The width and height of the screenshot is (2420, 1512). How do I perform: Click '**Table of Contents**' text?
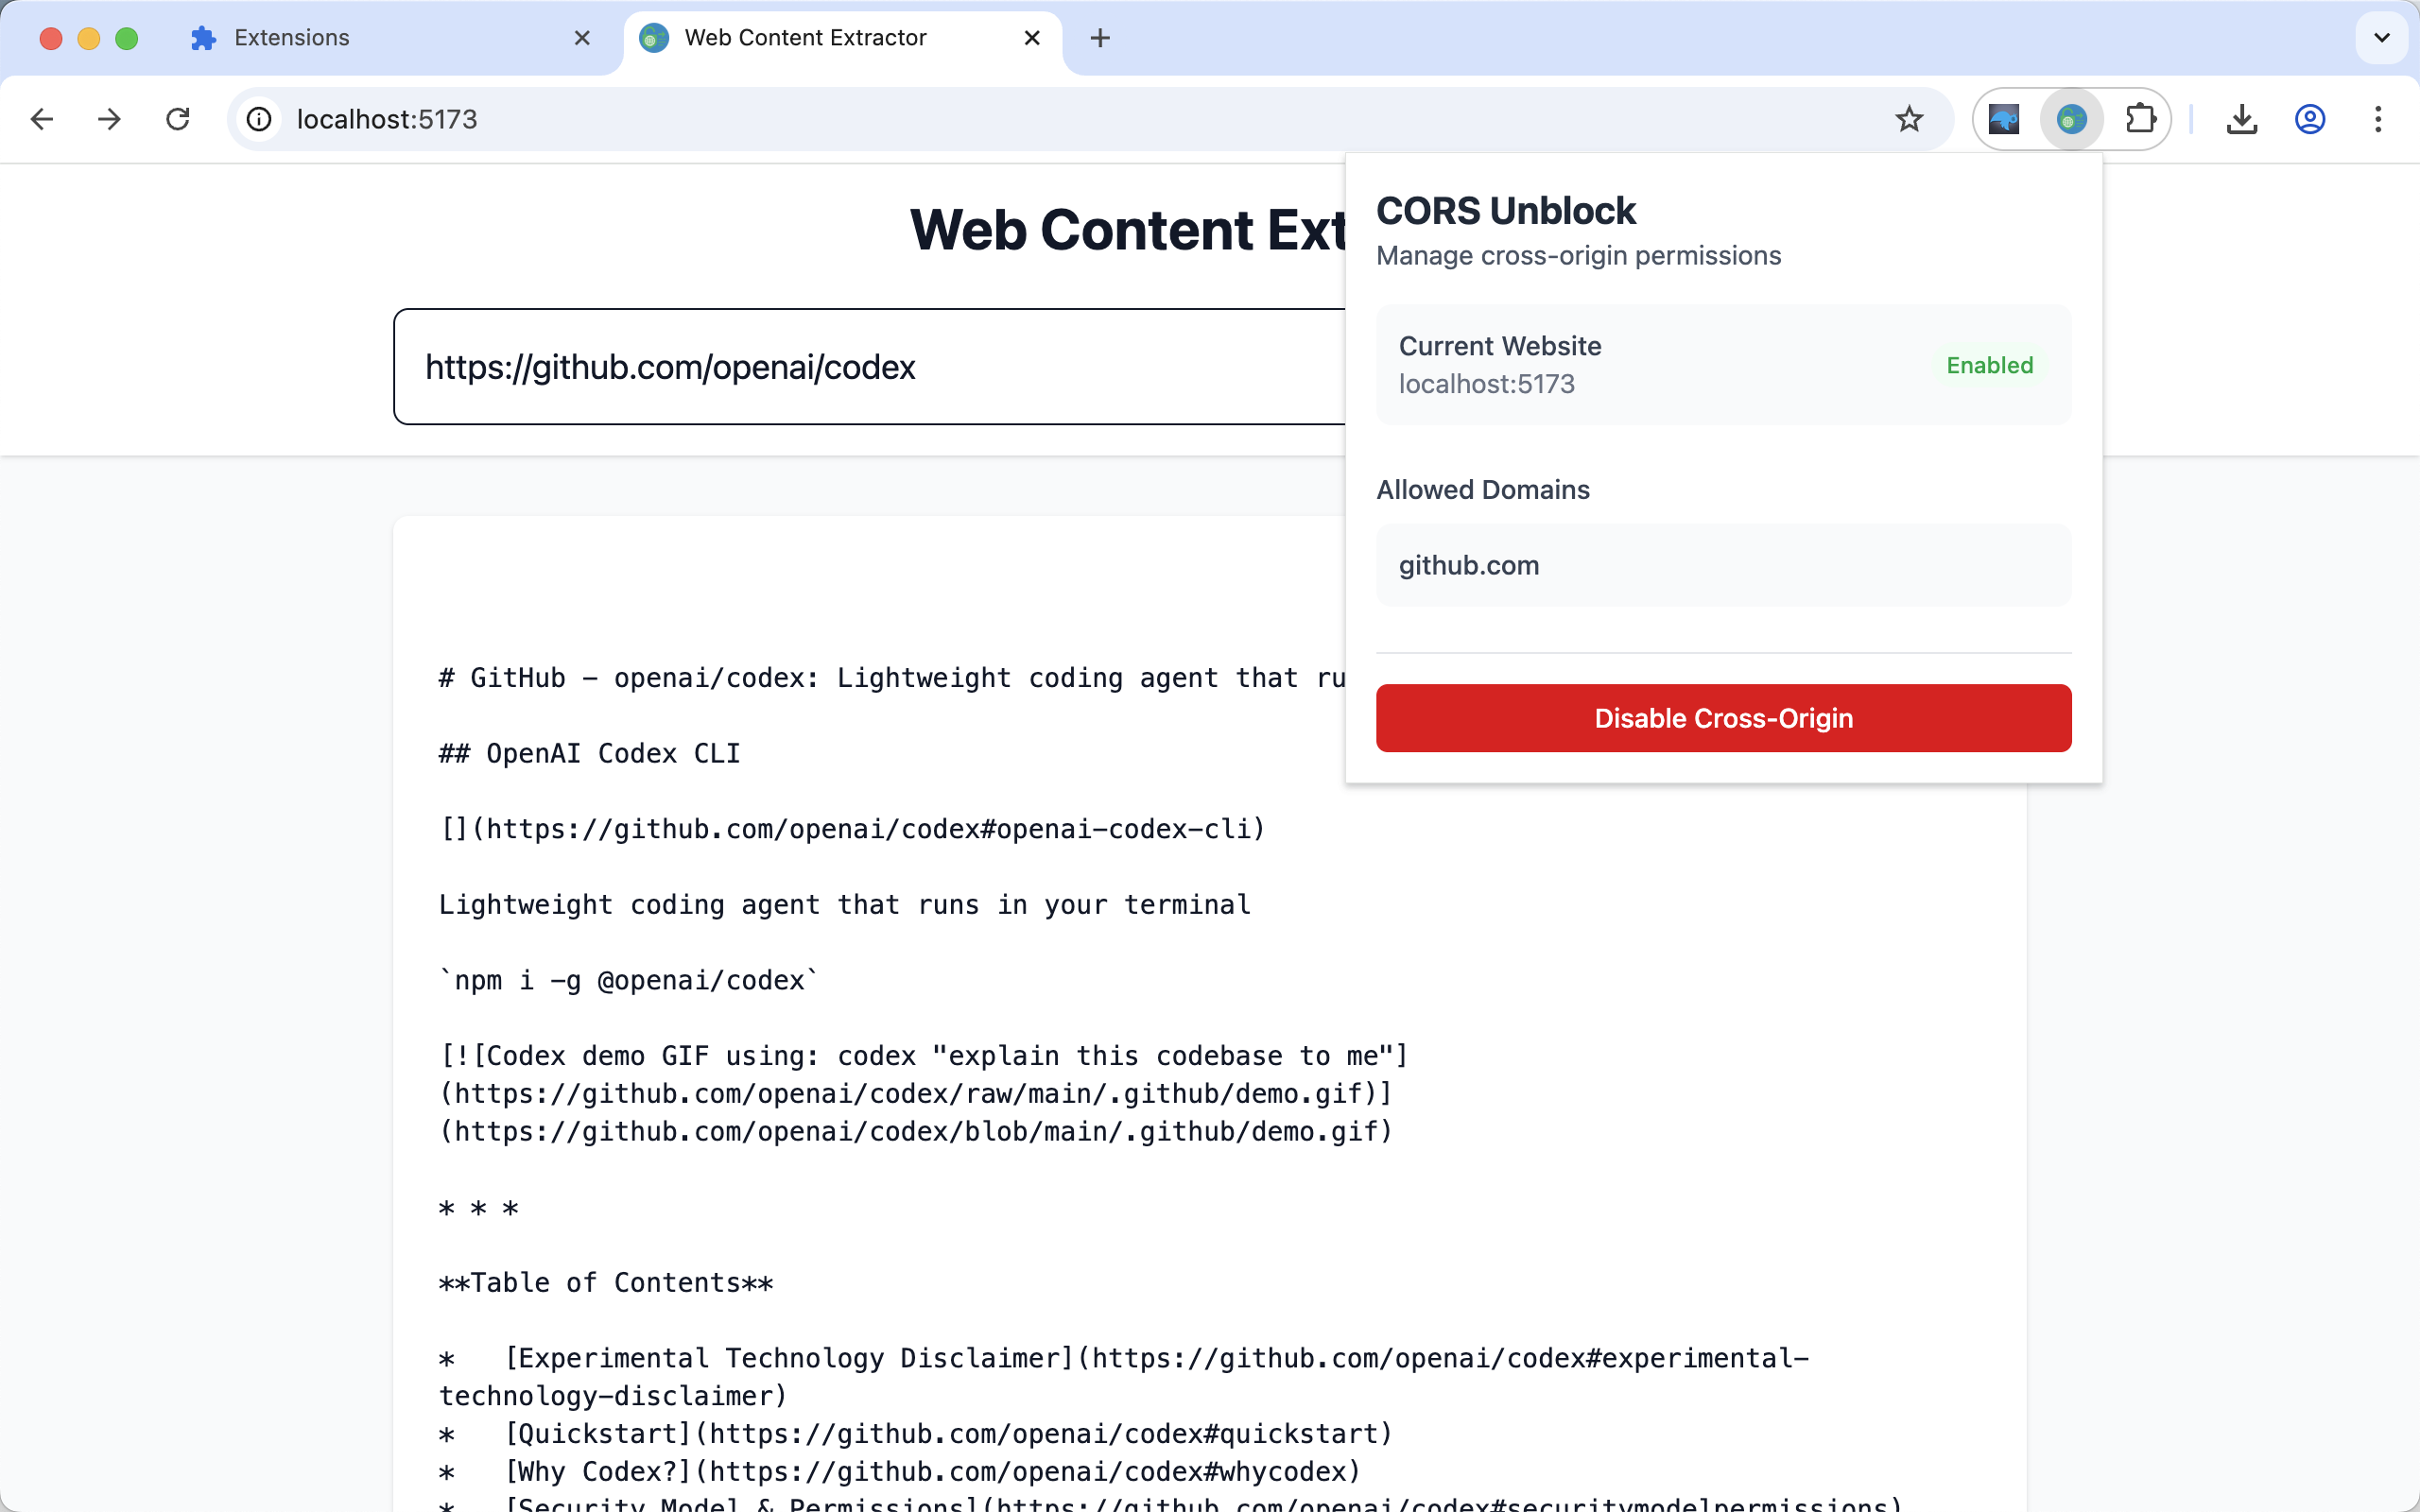click(605, 1283)
